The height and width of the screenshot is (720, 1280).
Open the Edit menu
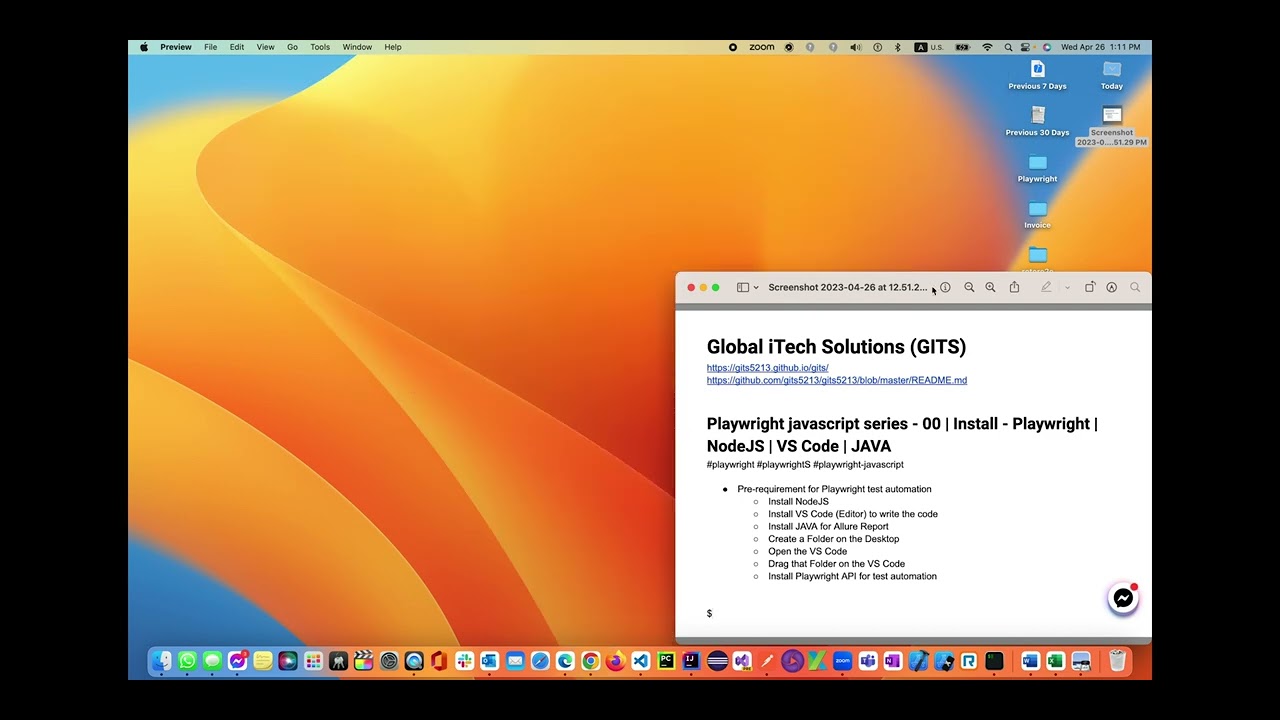coord(237,47)
